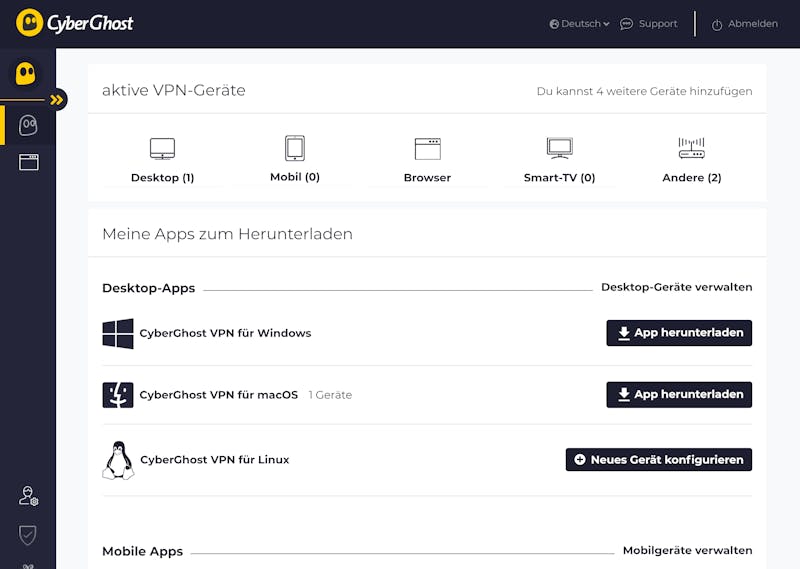The width and height of the screenshot is (800, 569).
Task: Select the Andere (2) router category
Action: point(692,160)
